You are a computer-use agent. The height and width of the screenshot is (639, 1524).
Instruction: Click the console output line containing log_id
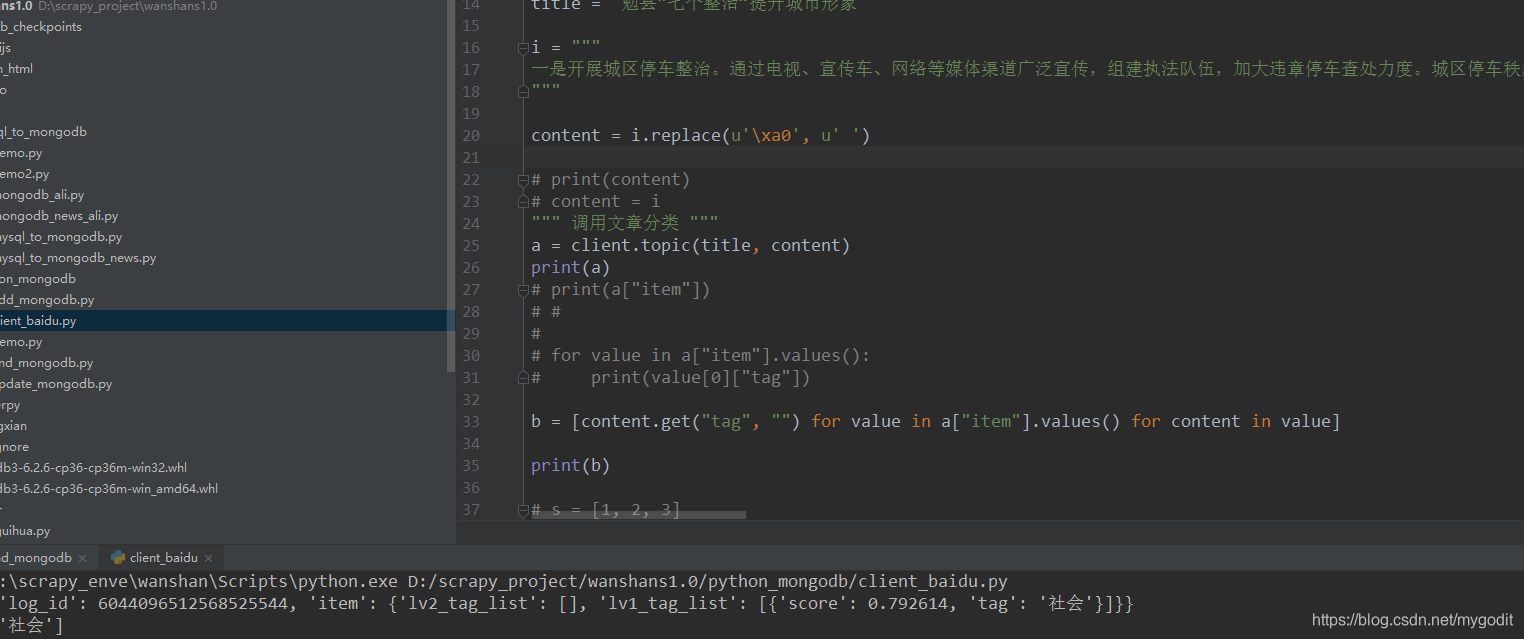[x=567, y=604]
